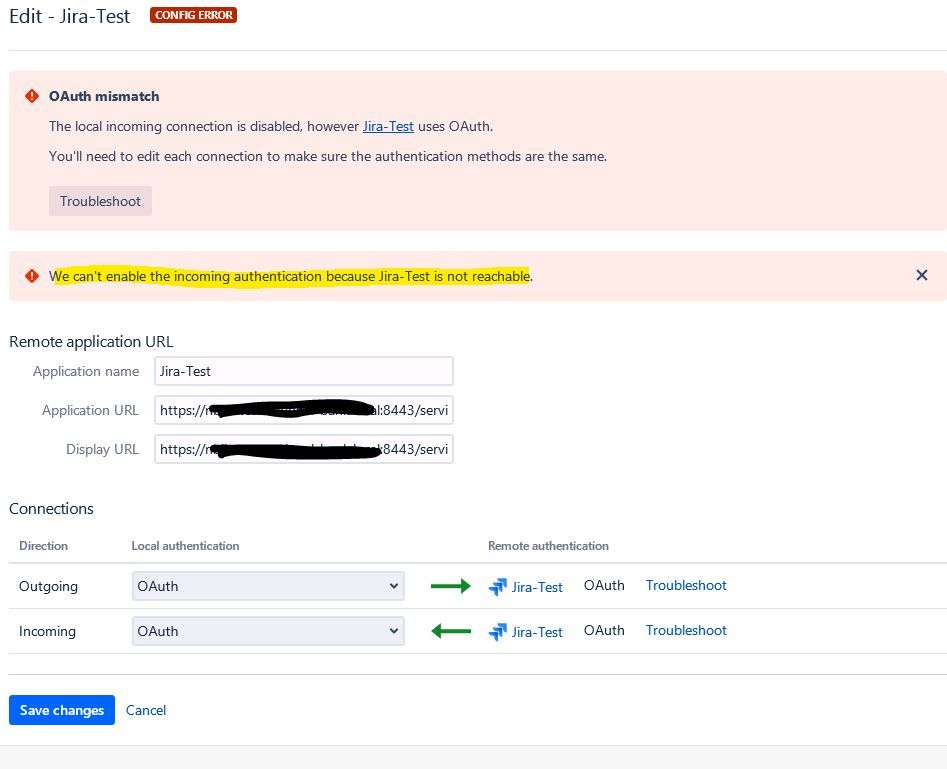Image resolution: width=947 pixels, height=769 pixels.
Task: Edit the Application name field
Action: [x=304, y=371]
